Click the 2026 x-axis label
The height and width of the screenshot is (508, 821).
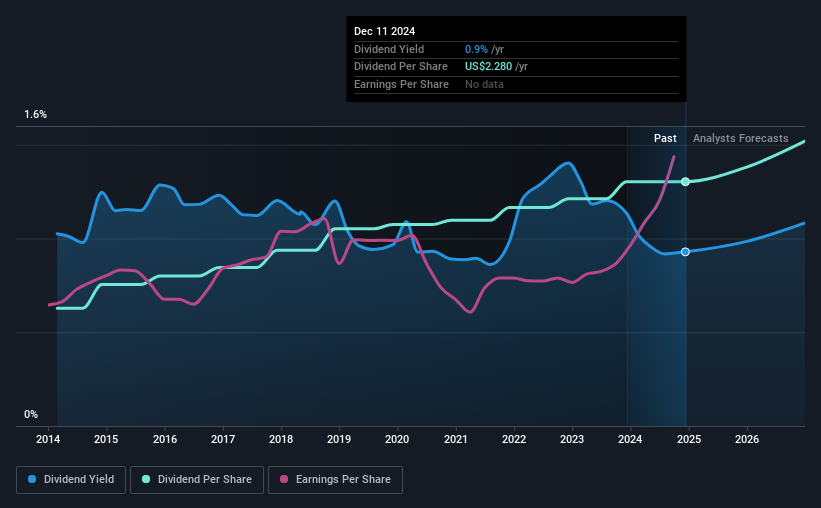[x=747, y=439]
